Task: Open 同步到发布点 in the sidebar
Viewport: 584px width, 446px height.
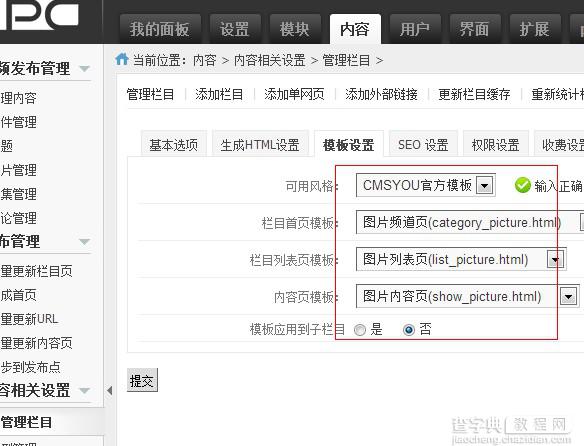Action: tap(31, 367)
